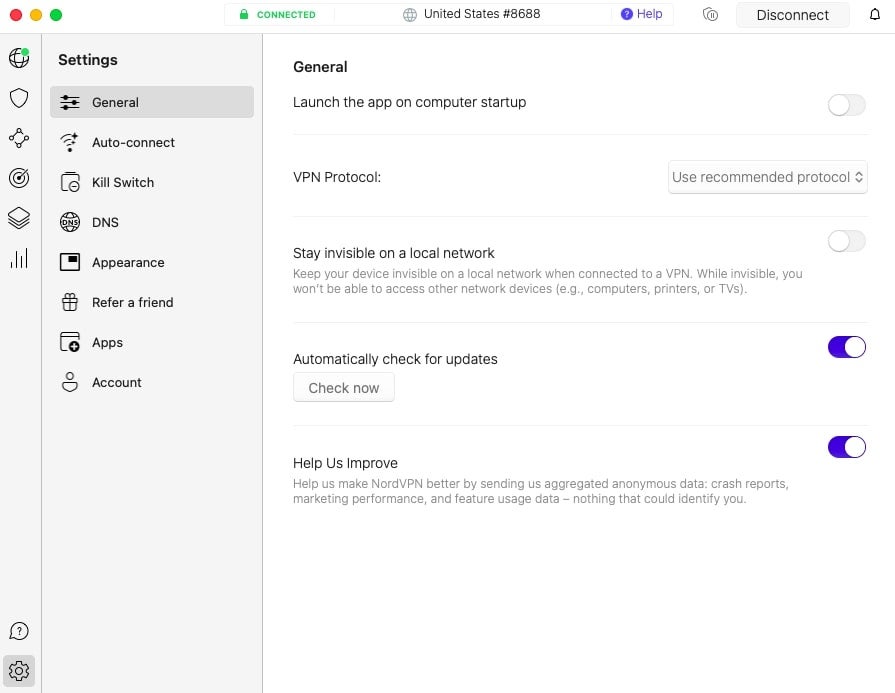Click the target Dark Web Monitor icon
The image size is (895, 693).
[x=19, y=178]
